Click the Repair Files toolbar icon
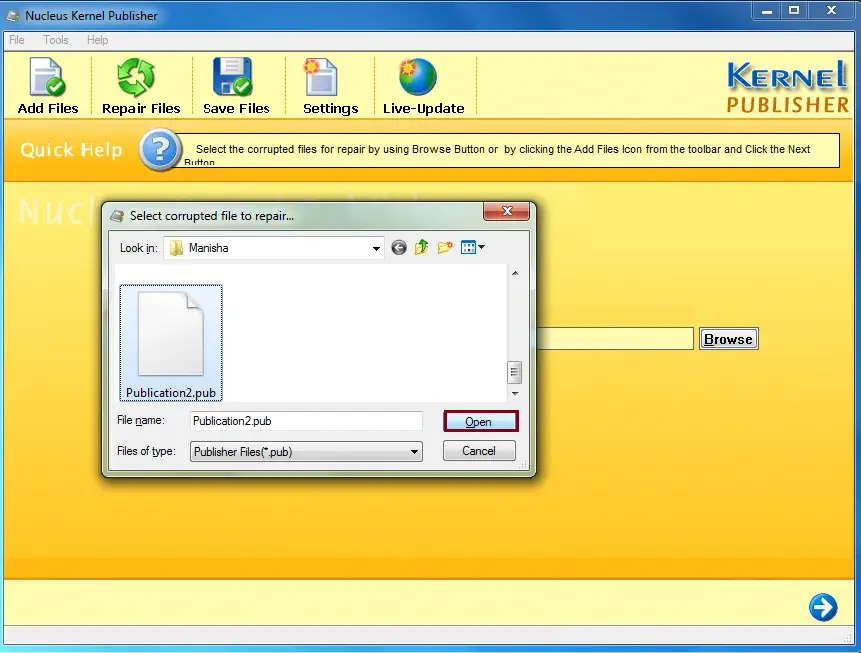 coord(136,77)
